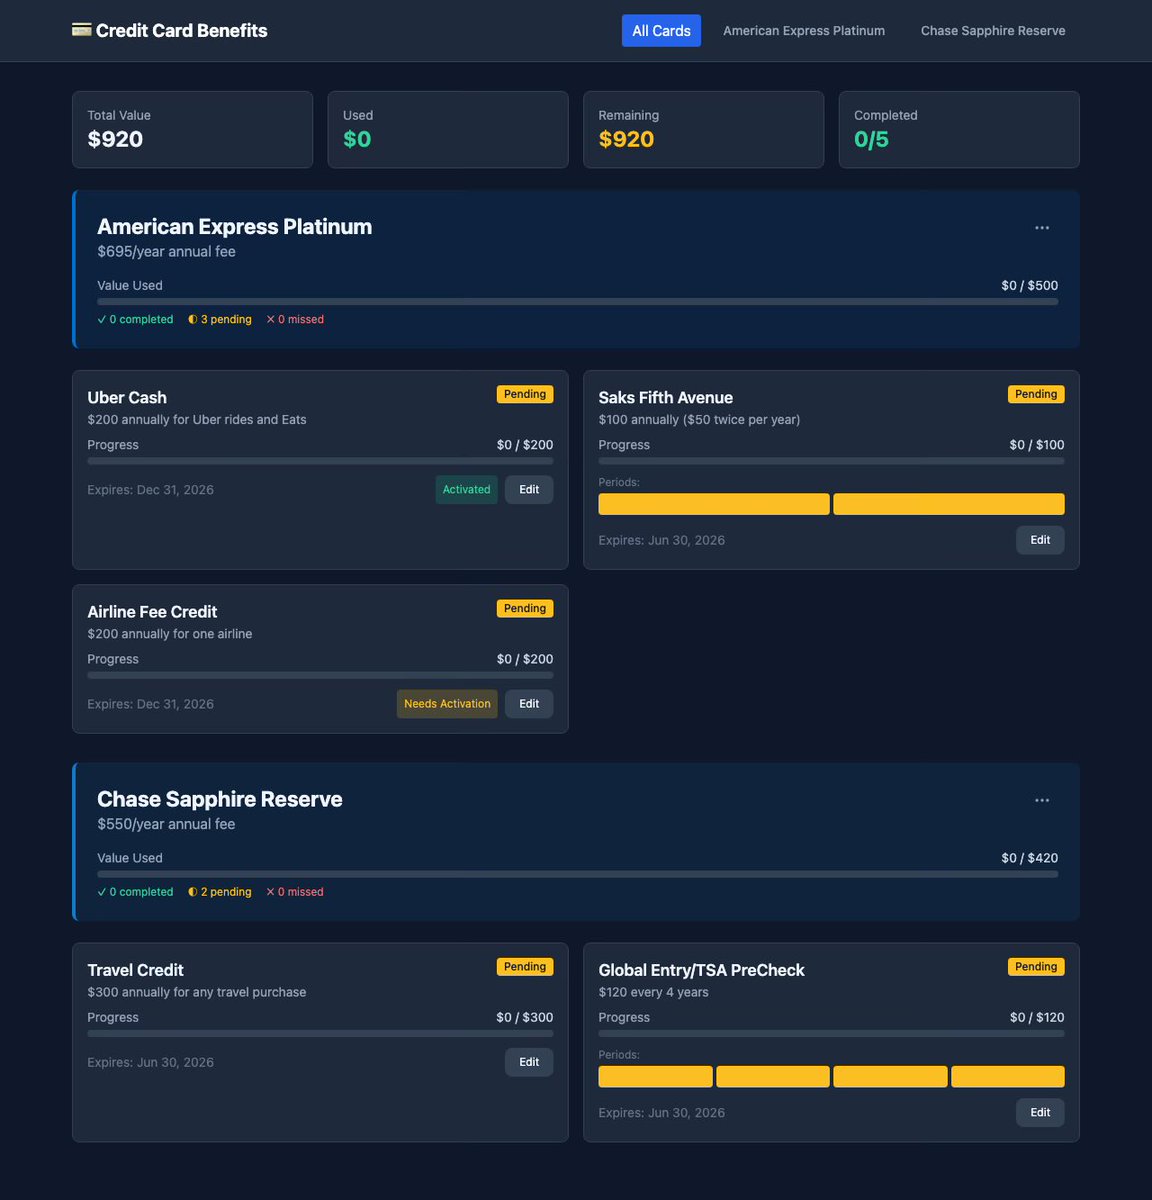The height and width of the screenshot is (1200, 1152).
Task: Click '0 missed' under Chase Sapphire Reserve
Action: 295,892
